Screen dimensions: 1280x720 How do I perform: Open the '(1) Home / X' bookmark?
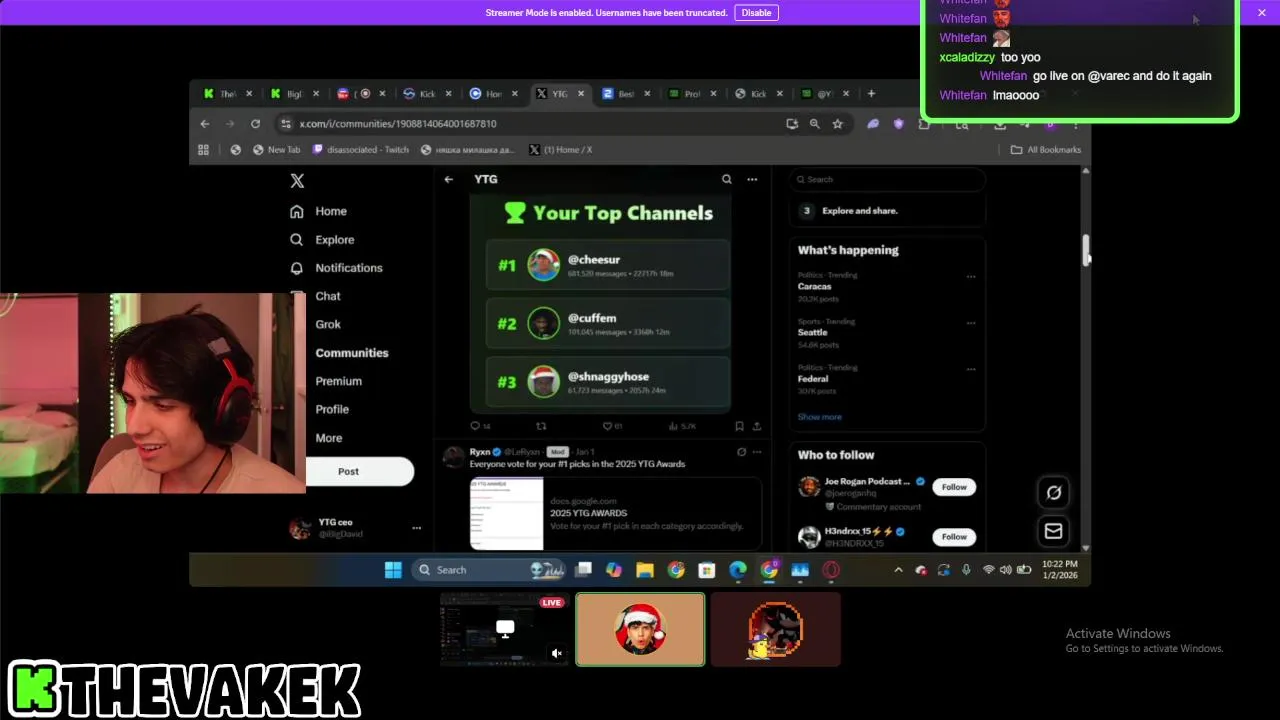561,150
